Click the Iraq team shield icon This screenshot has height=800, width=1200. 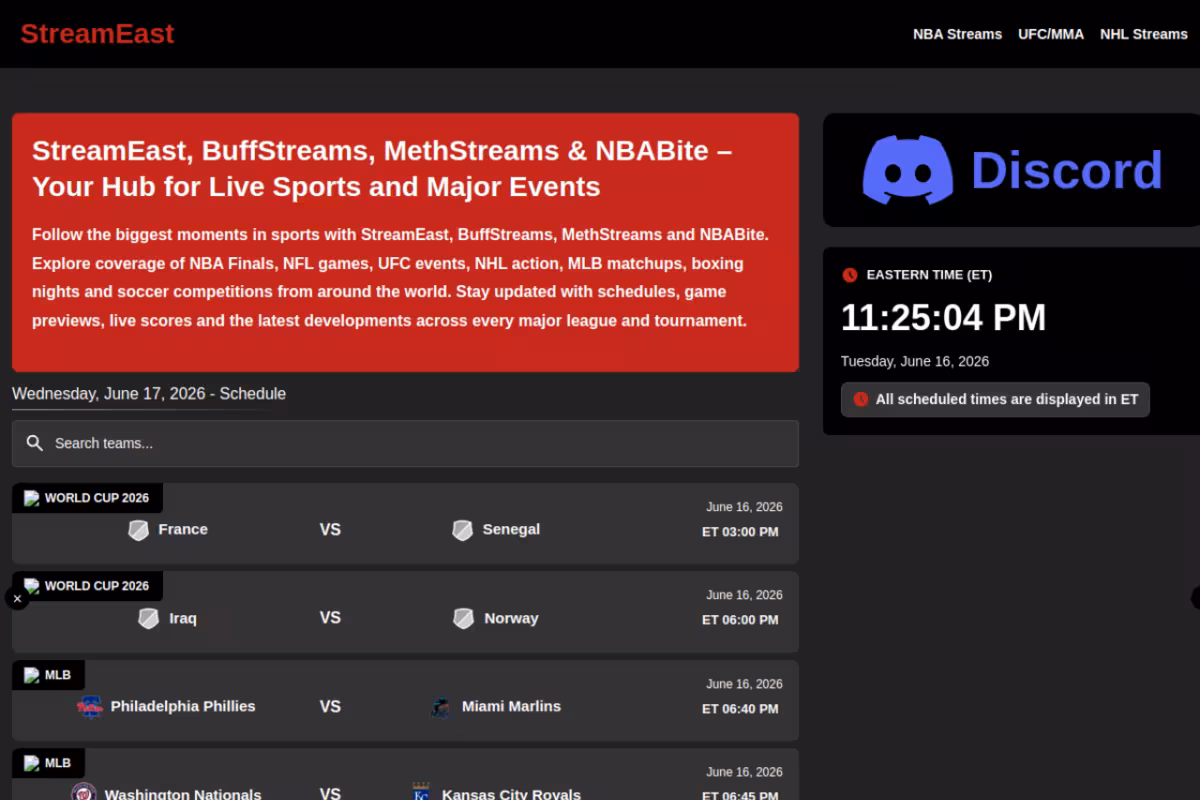(x=149, y=618)
